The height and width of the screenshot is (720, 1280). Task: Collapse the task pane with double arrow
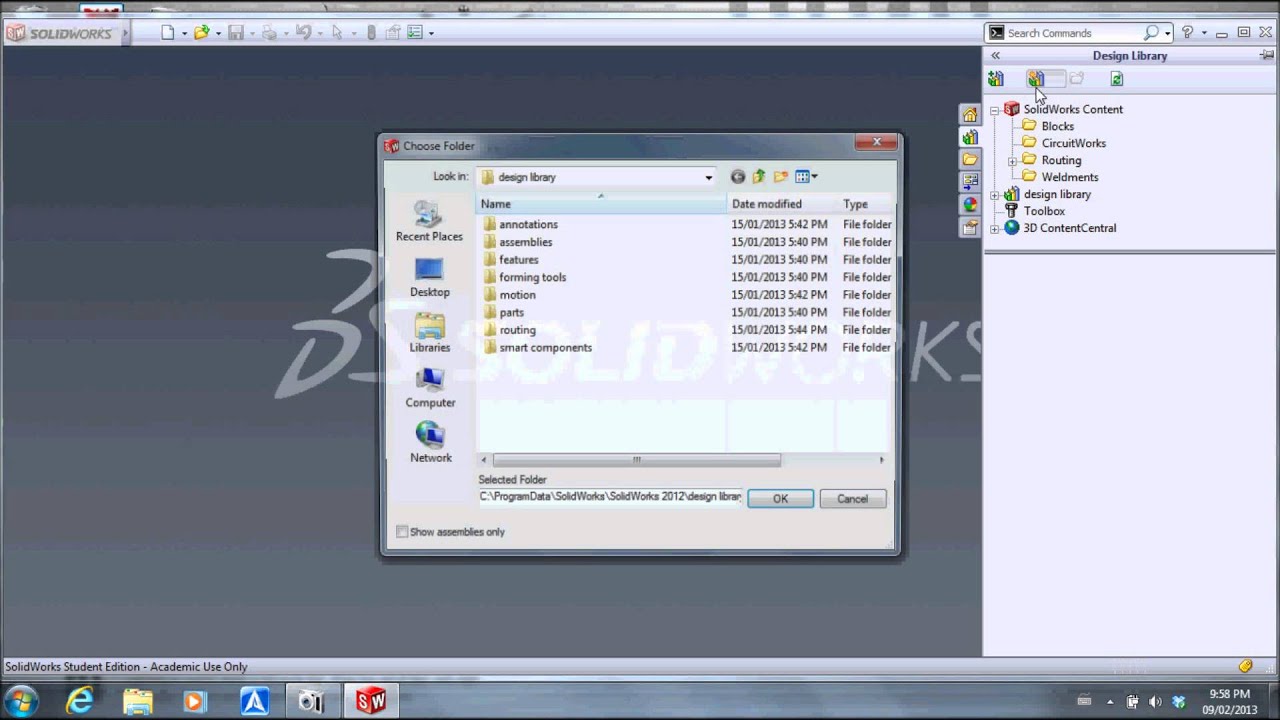(995, 56)
